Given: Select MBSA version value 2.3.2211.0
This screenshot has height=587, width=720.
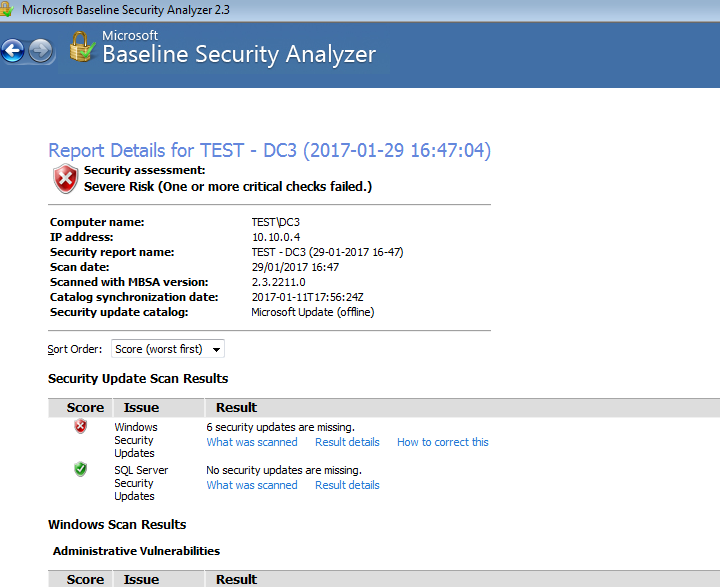Looking at the screenshot, I should click(x=278, y=282).
